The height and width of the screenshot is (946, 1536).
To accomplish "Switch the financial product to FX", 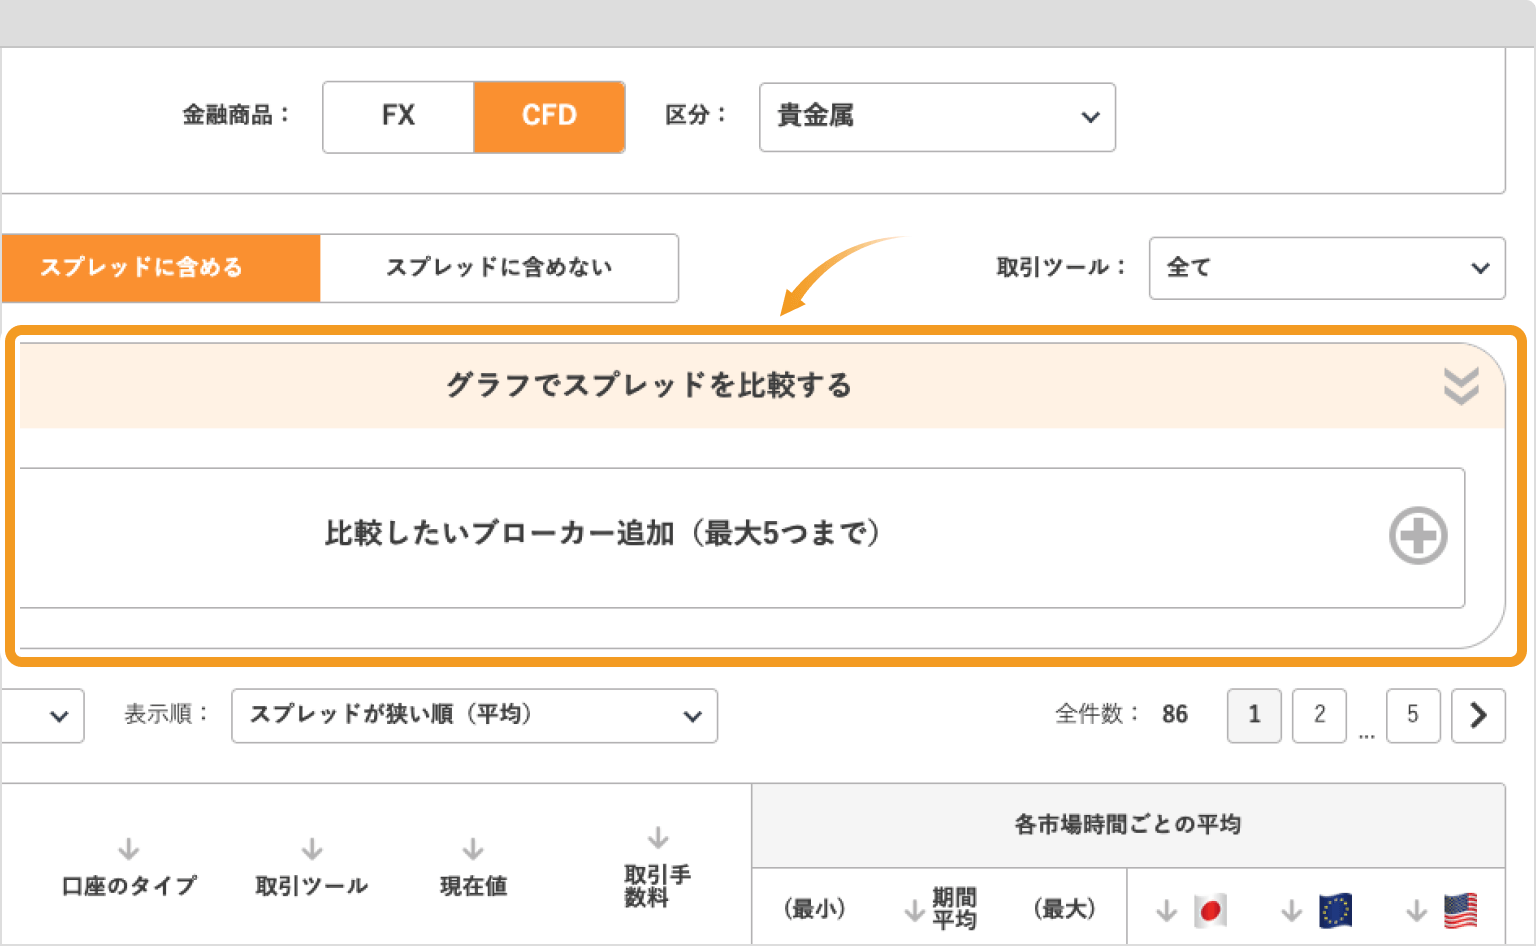I will click(x=397, y=116).
